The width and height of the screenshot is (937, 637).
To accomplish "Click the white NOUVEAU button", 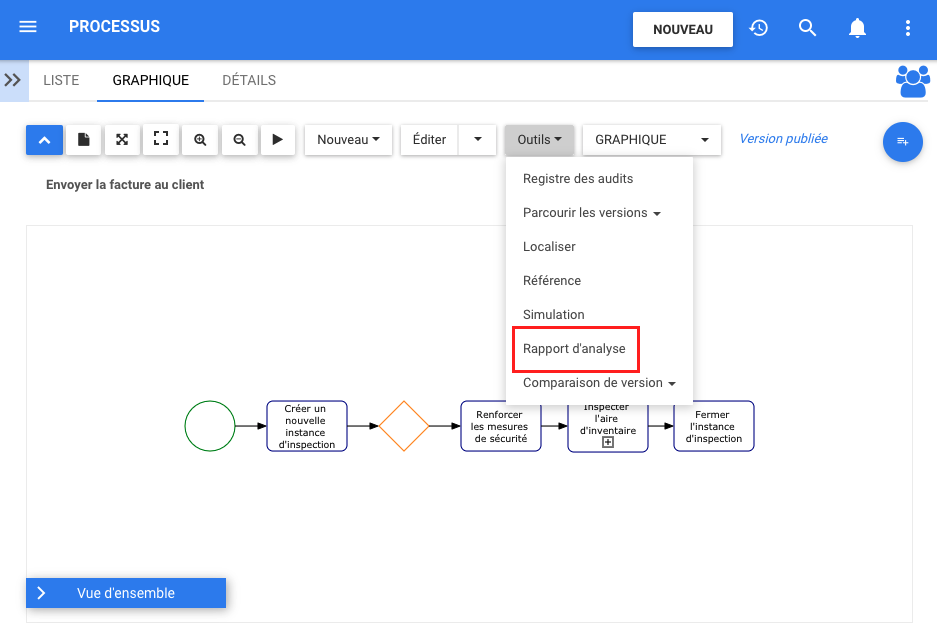I will pos(682,29).
